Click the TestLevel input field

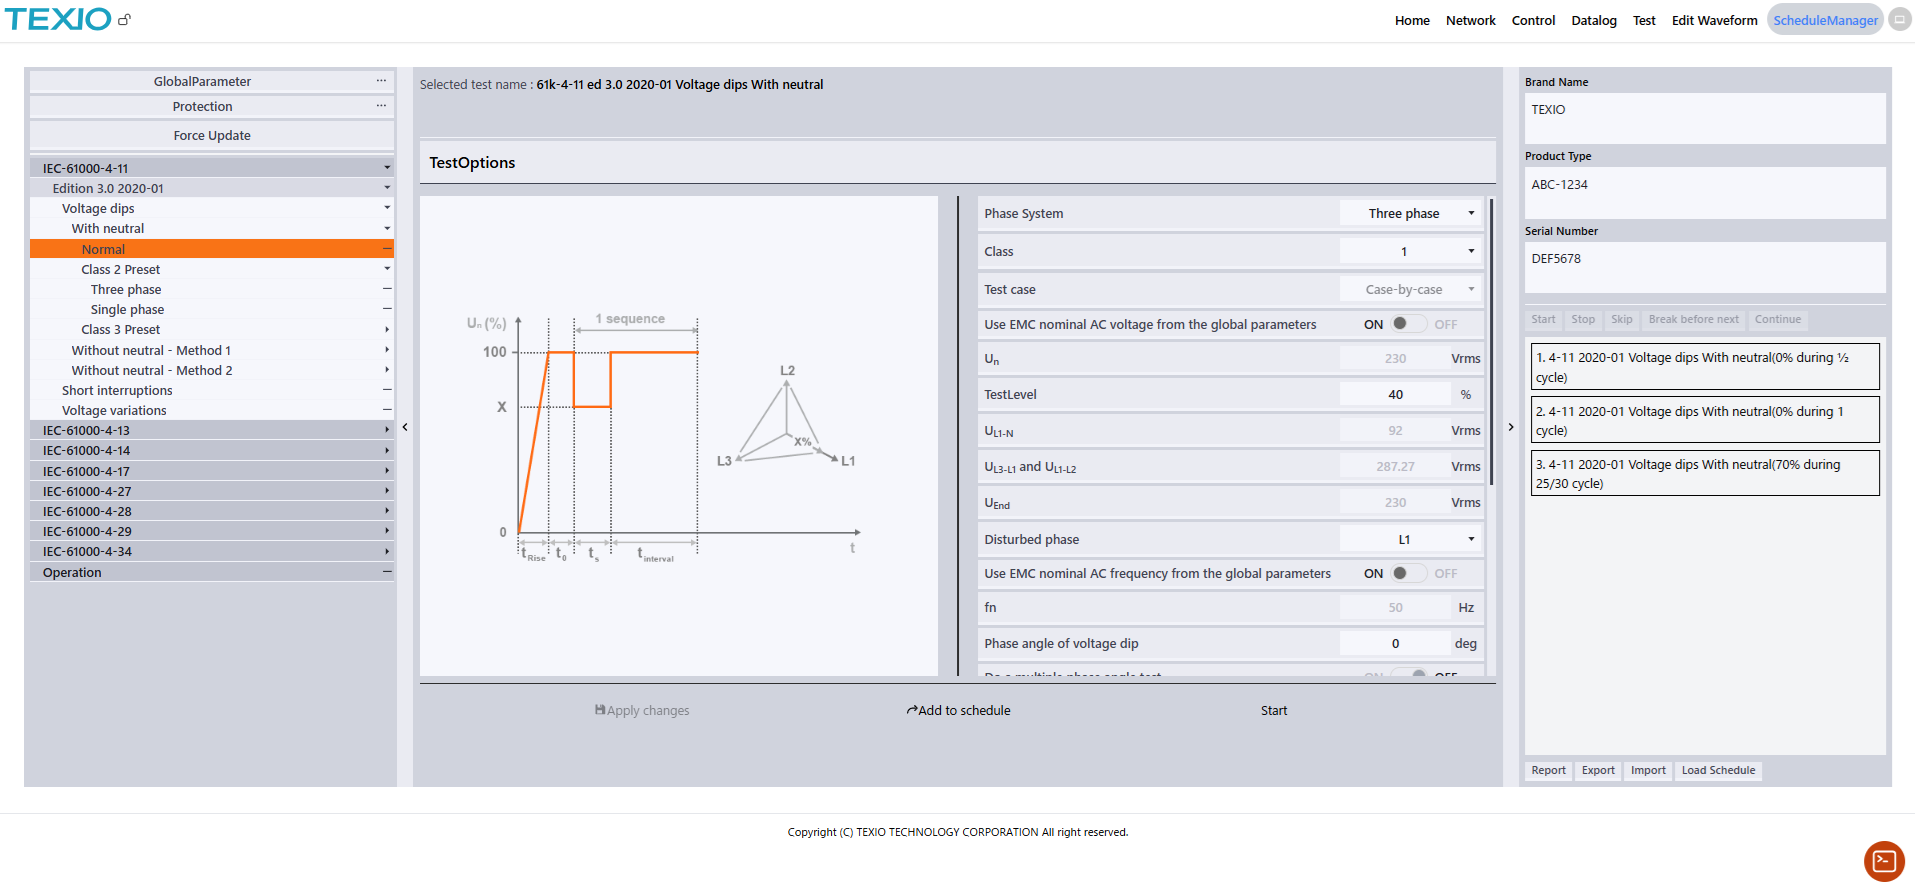tap(1394, 394)
